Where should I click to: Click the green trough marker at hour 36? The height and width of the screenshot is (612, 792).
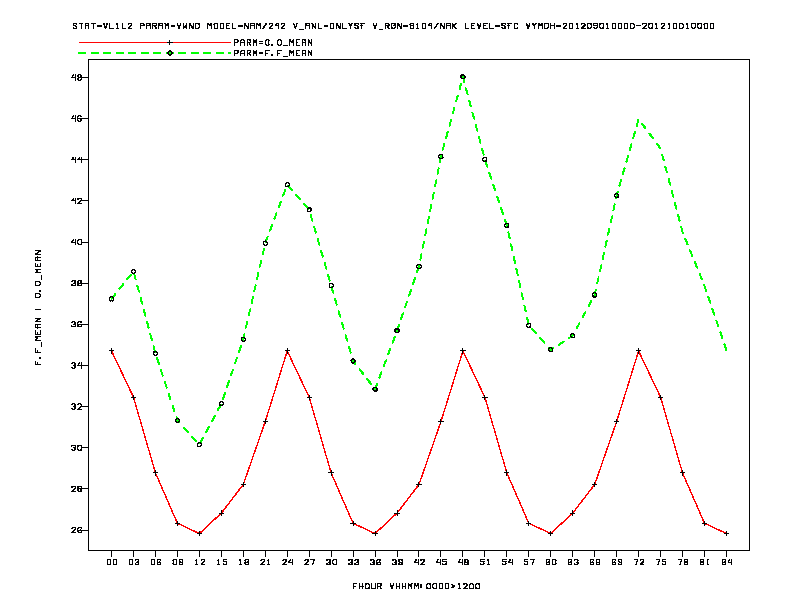(x=375, y=389)
